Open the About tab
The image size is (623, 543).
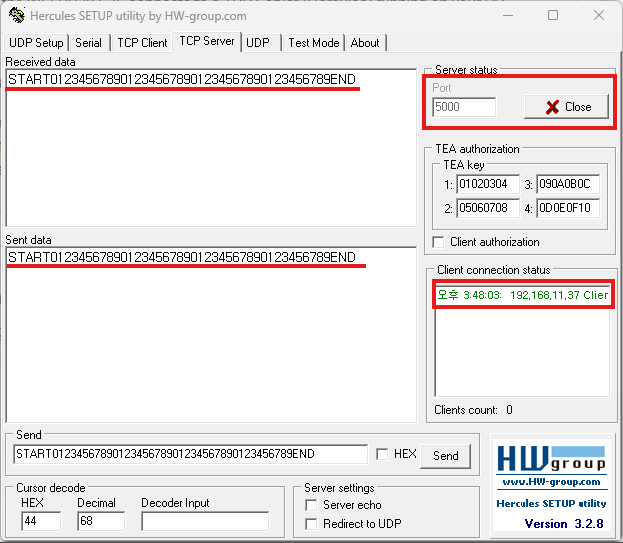tap(365, 43)
